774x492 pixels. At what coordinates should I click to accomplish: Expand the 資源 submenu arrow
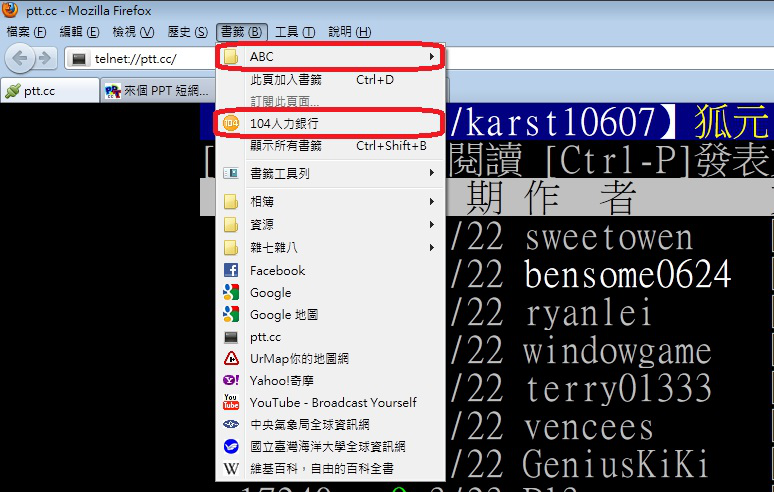432,225
